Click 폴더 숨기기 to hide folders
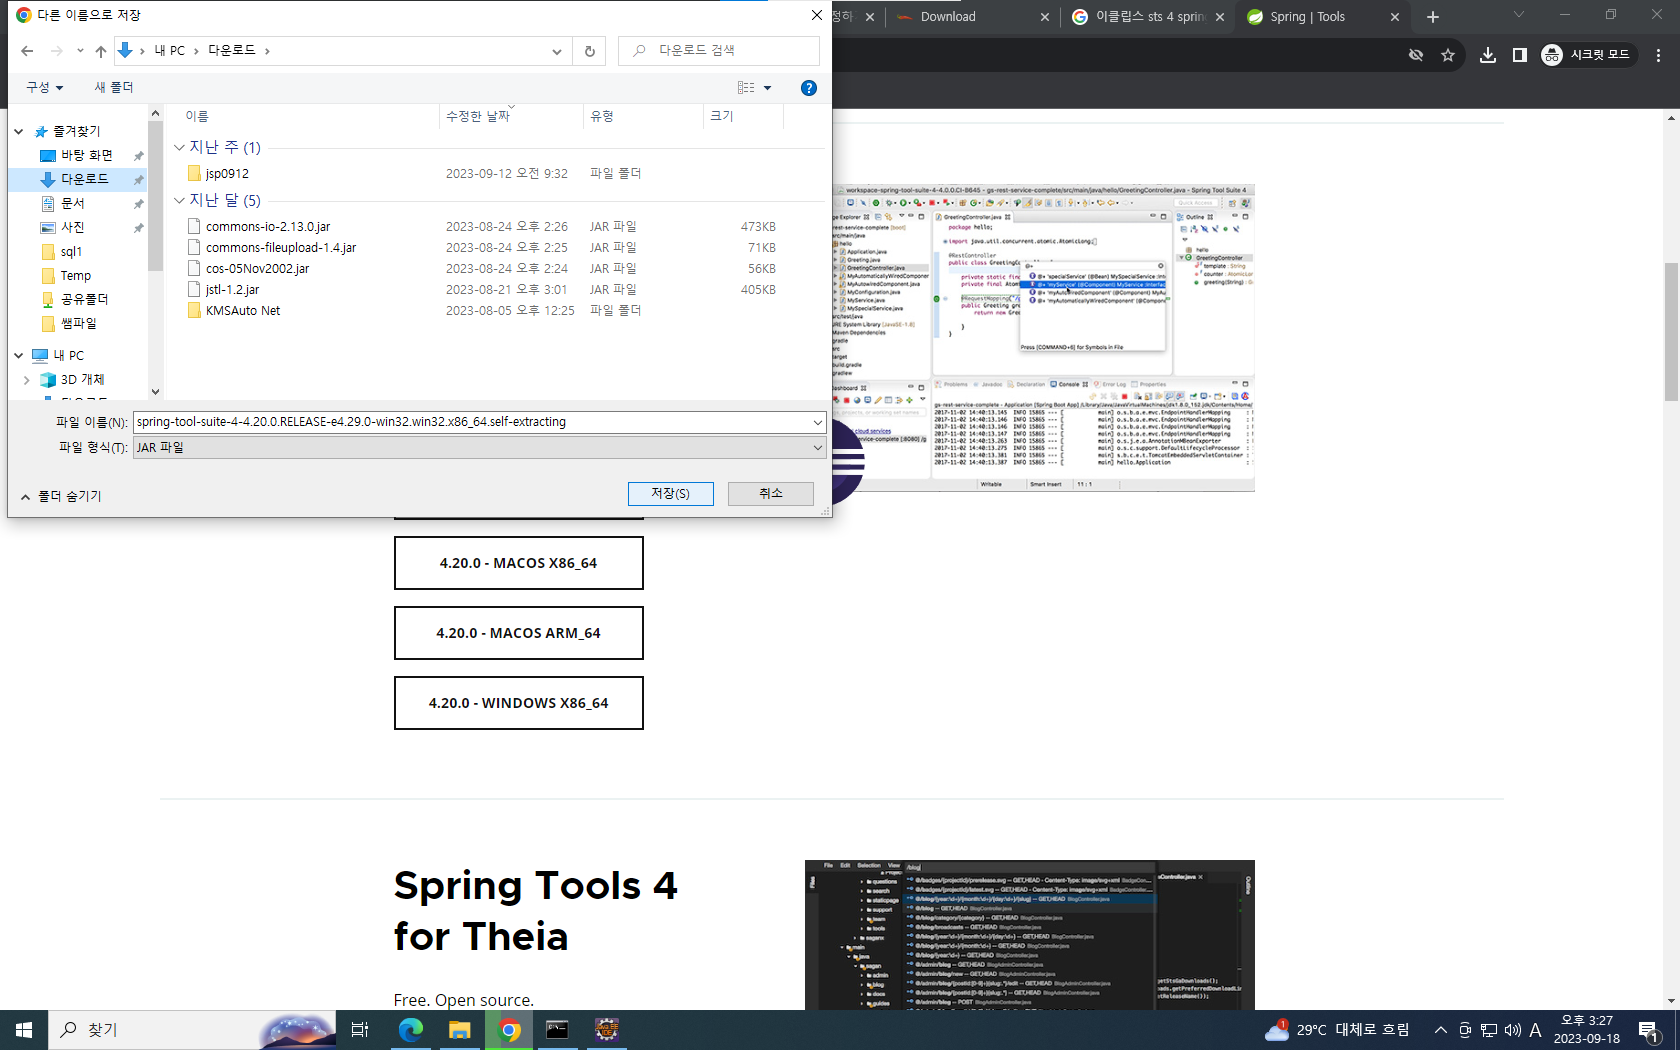Screen dimensions: 1680x1050 tap(61, 496)
